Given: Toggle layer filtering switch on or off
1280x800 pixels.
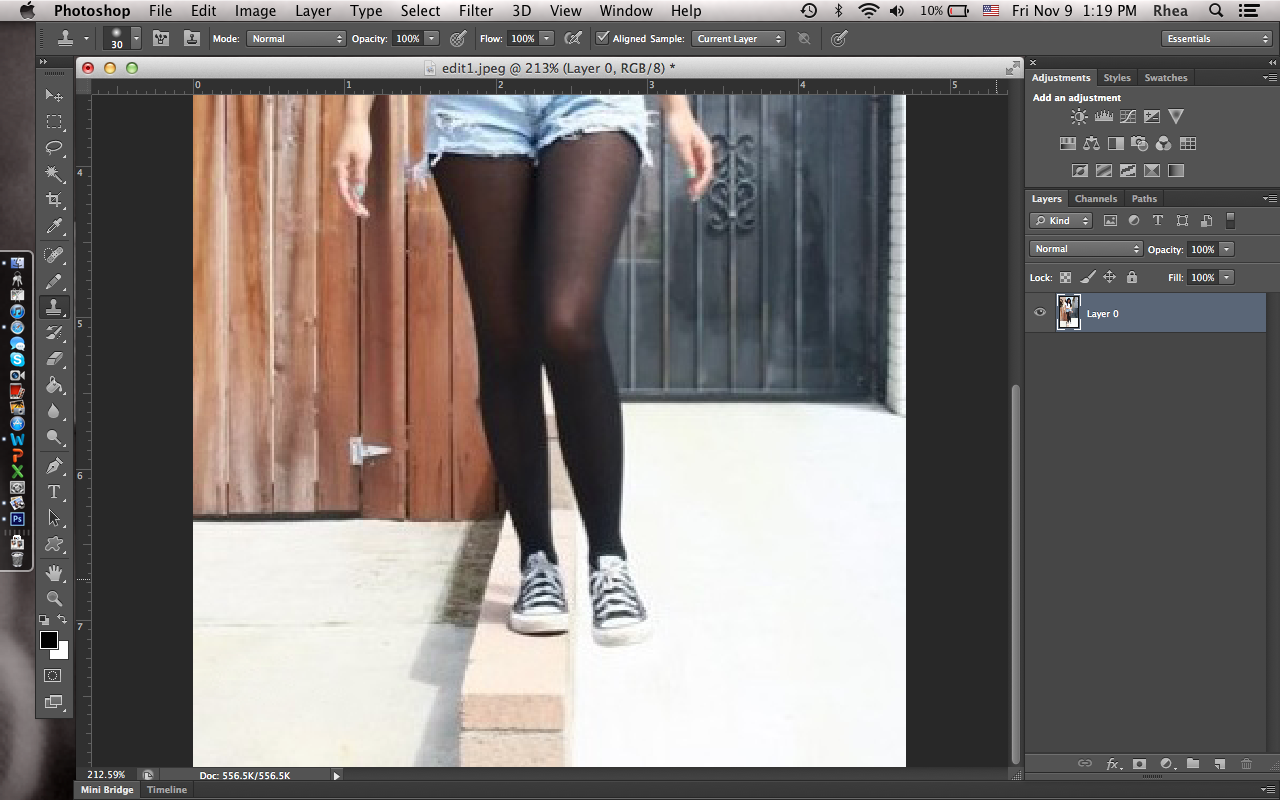Looking at the screenshot, I should 1231,221.
